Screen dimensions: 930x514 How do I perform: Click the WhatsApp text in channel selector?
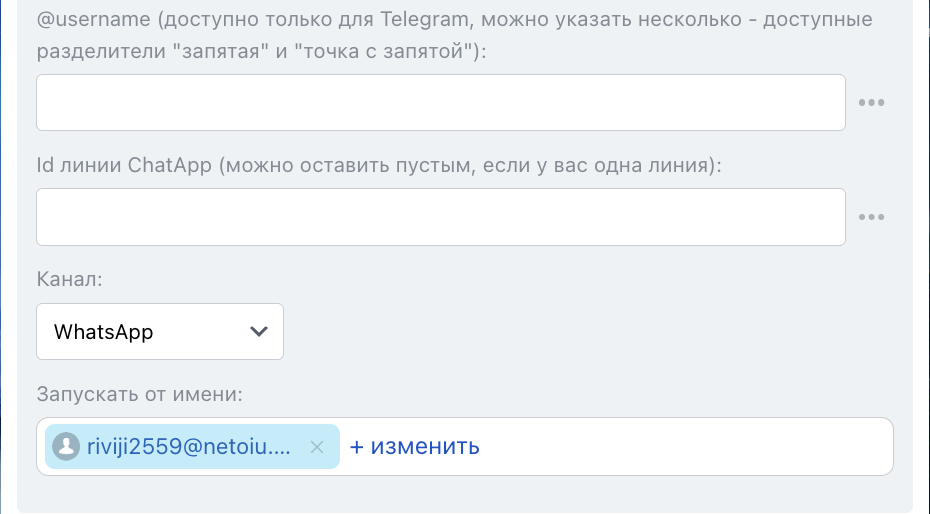click(104, 332)
